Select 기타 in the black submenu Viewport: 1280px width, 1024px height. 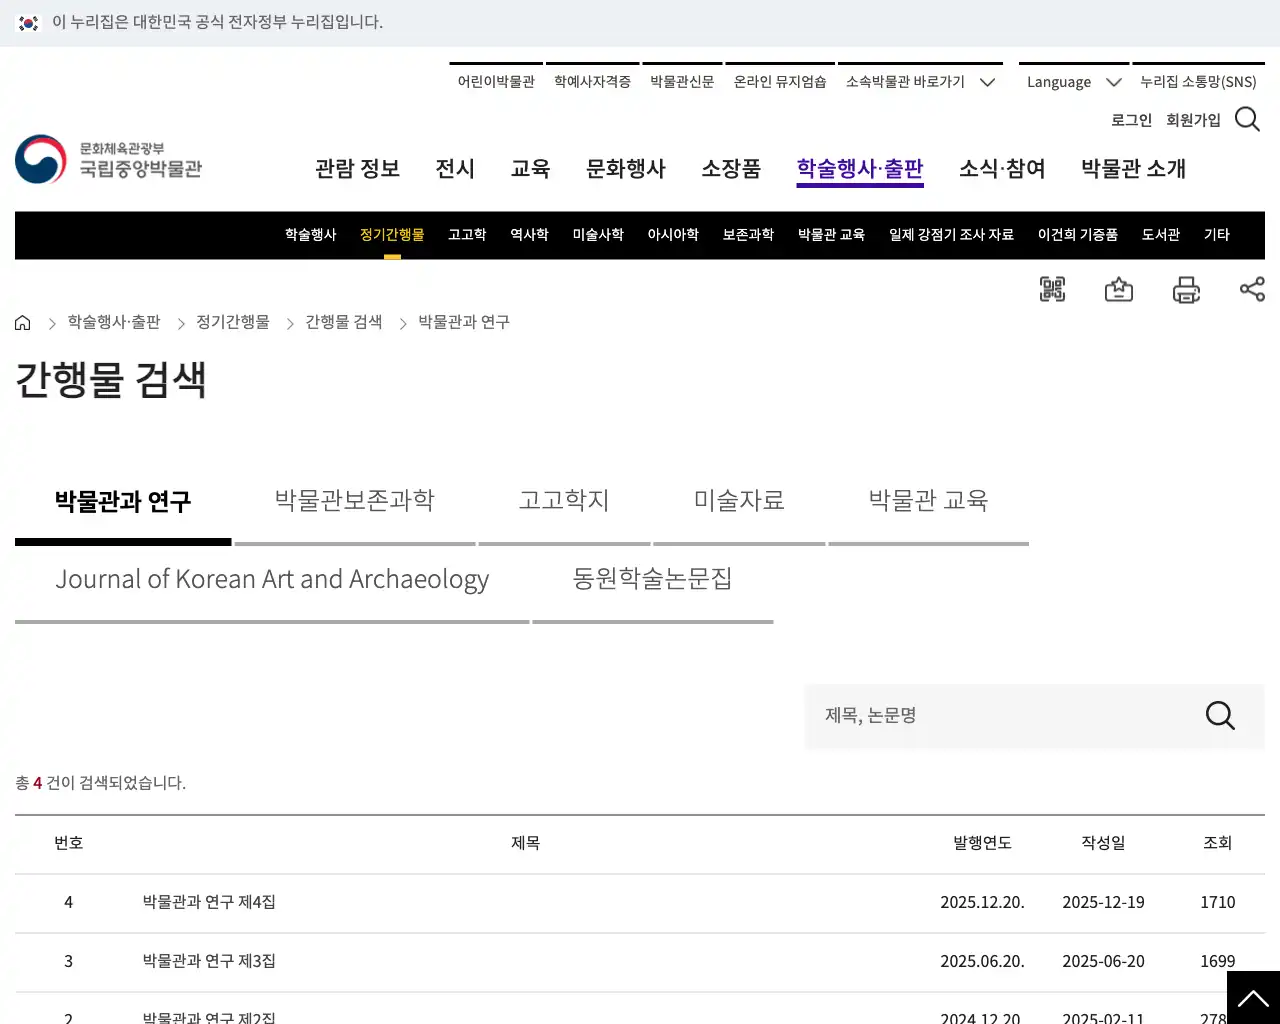pos(1217,235)
